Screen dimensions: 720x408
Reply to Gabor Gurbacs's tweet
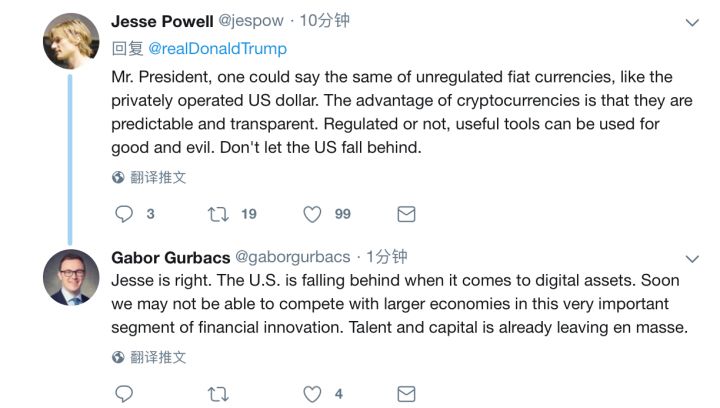[x=124, y=394]
